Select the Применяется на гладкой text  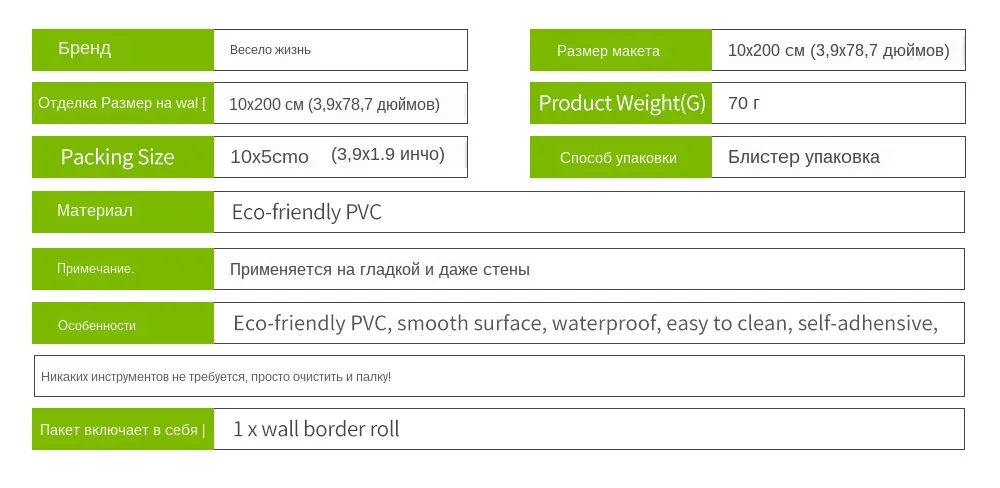[x=380, y=269]
